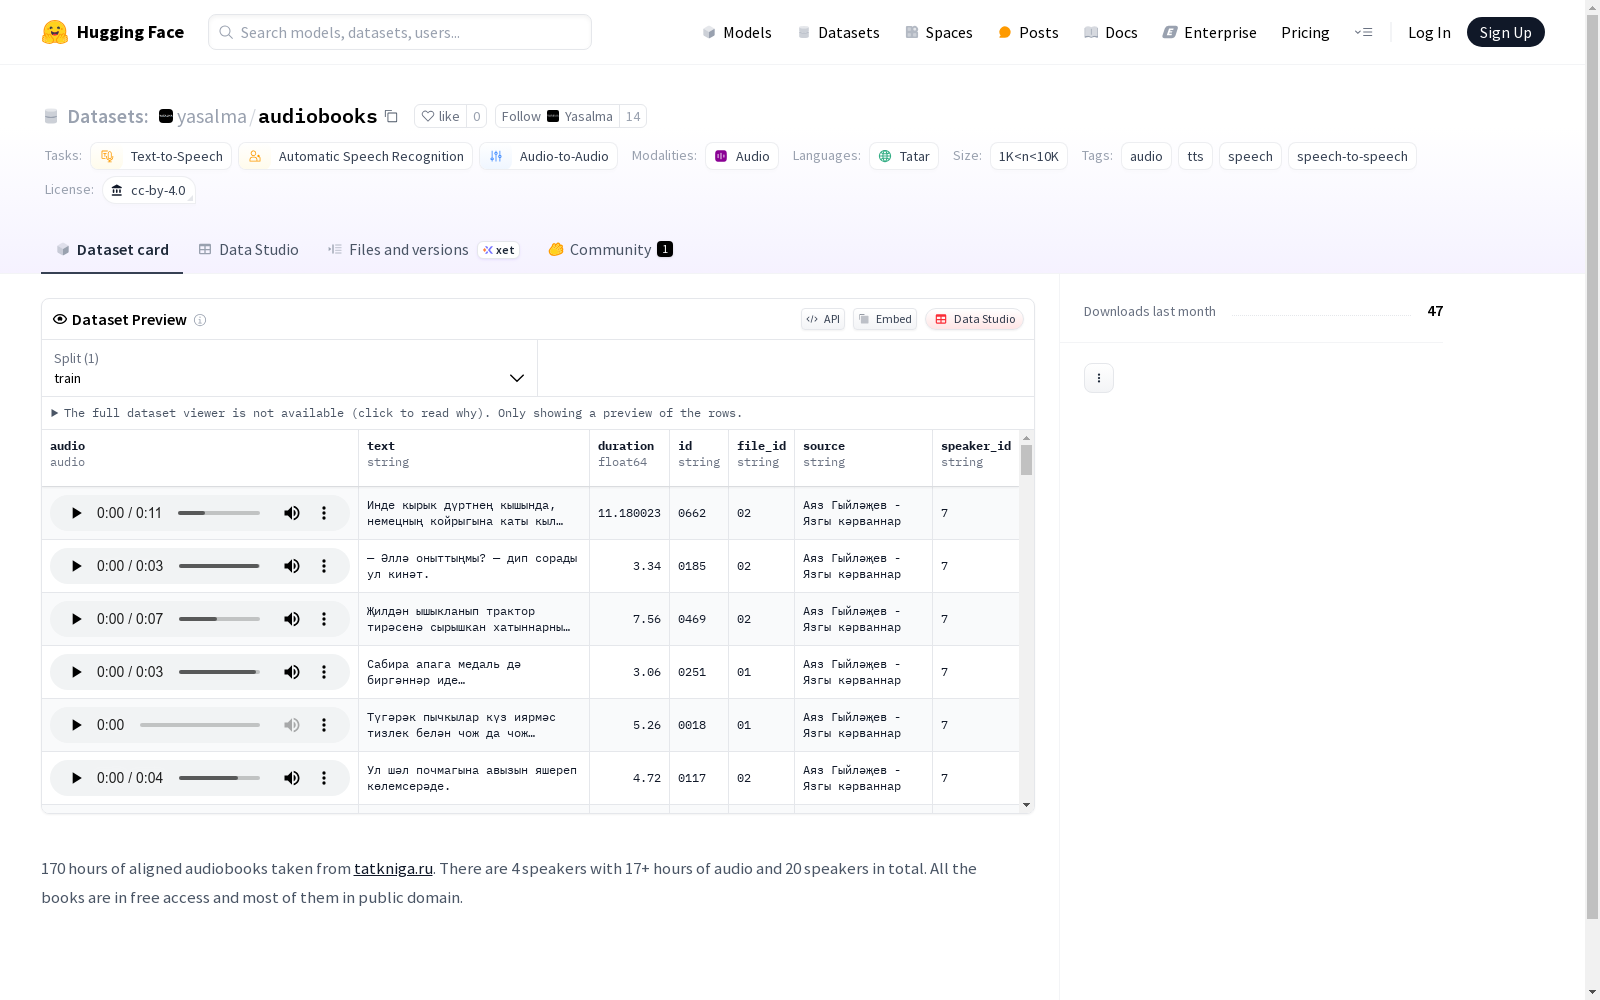Toggle mute on row 0018 audio
The height and width of the screenshot is (1000, 1600).
292,725
